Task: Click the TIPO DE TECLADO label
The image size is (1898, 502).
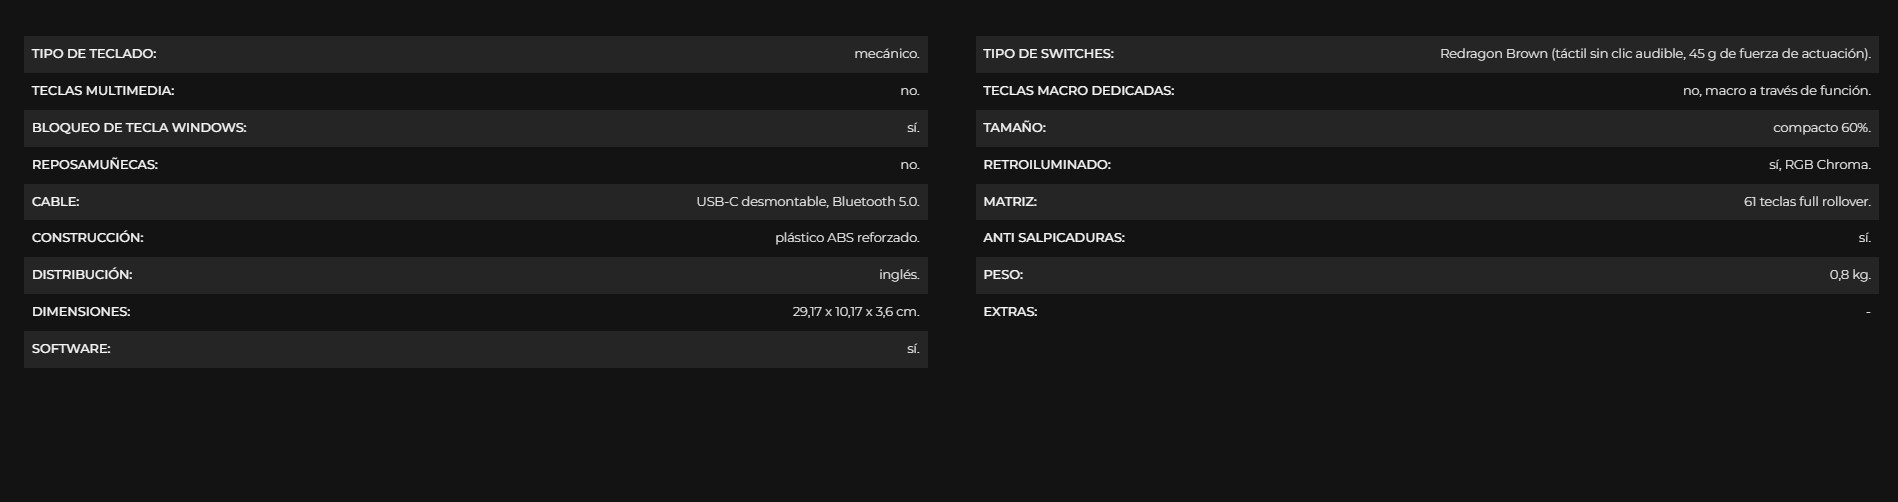Action: [x=94, y=54]
